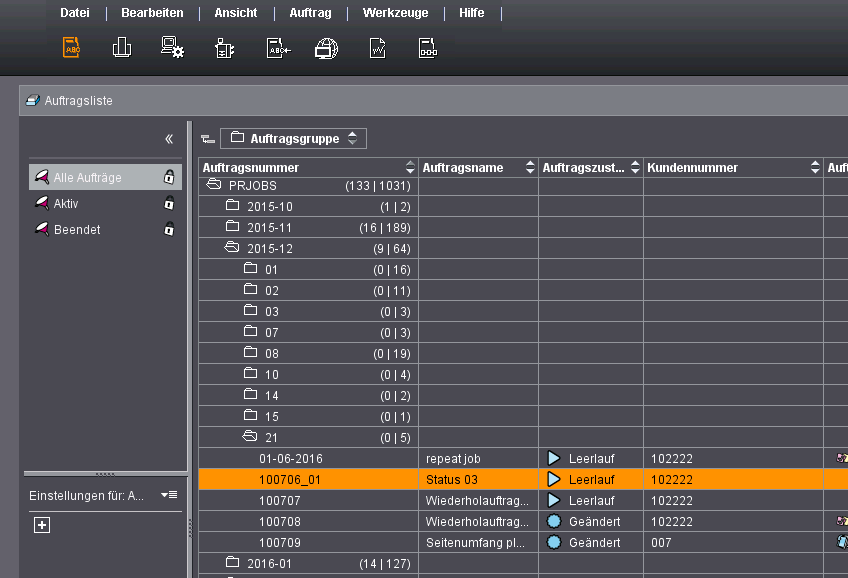Image resolution: width=848 pixels, height=578 pixels.
Task: Collapse the PRJOBS folder
Action: (x=214, y=184)
